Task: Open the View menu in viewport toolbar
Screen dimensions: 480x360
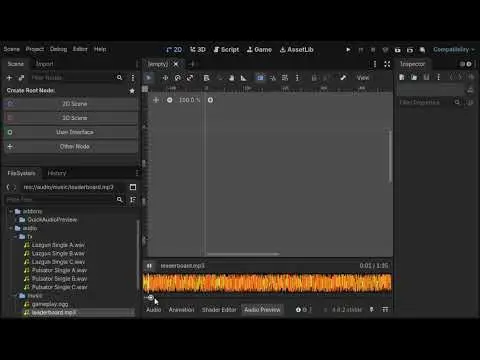Action: coord(363,78)
